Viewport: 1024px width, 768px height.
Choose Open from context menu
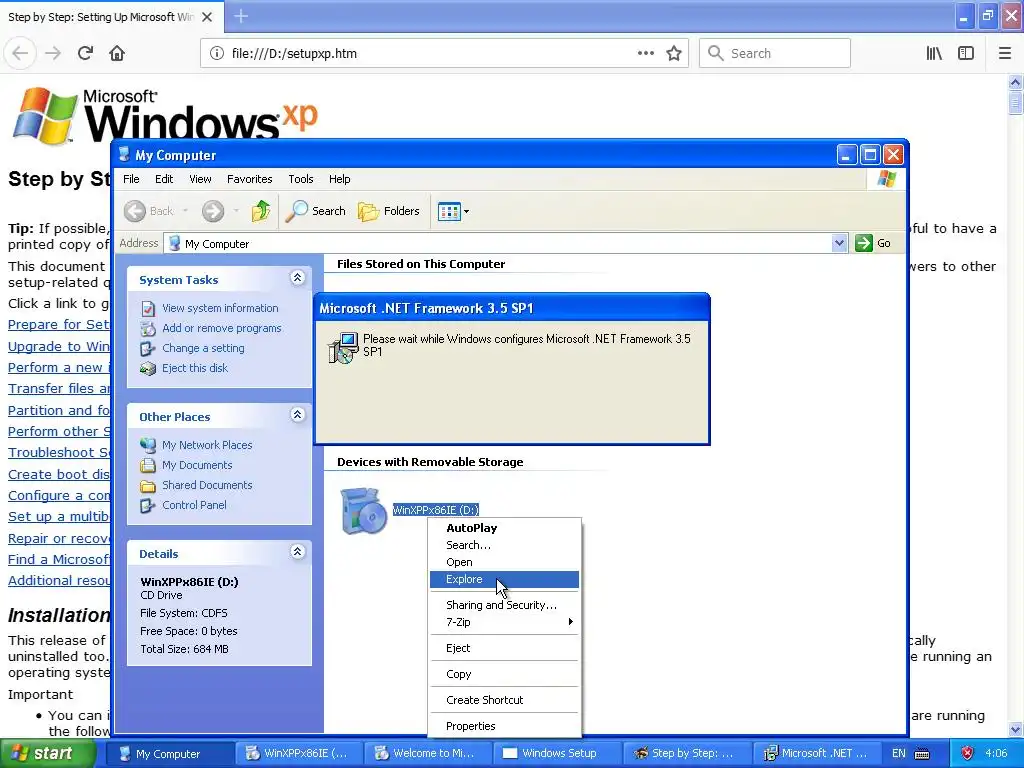pos(504,562)
